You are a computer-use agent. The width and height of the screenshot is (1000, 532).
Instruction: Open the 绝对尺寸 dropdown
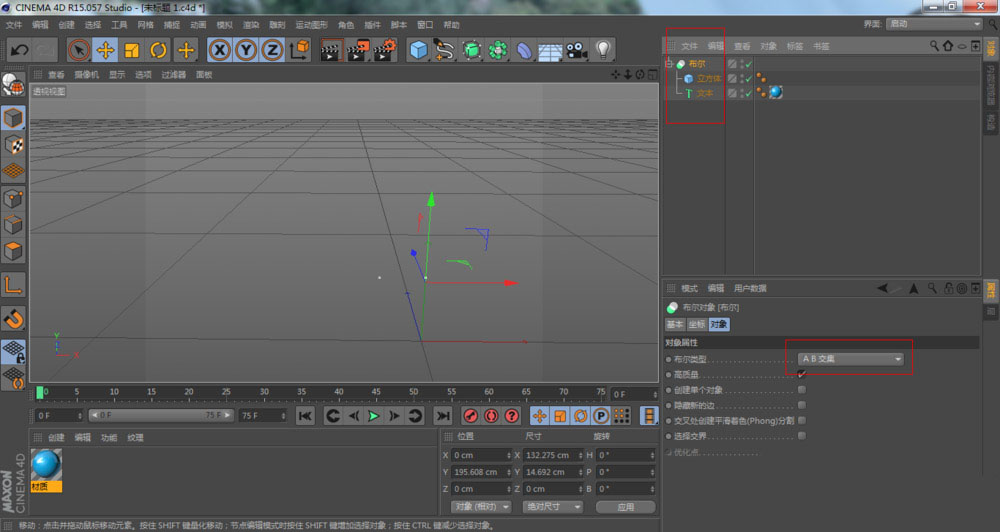(x=552, y=506)
